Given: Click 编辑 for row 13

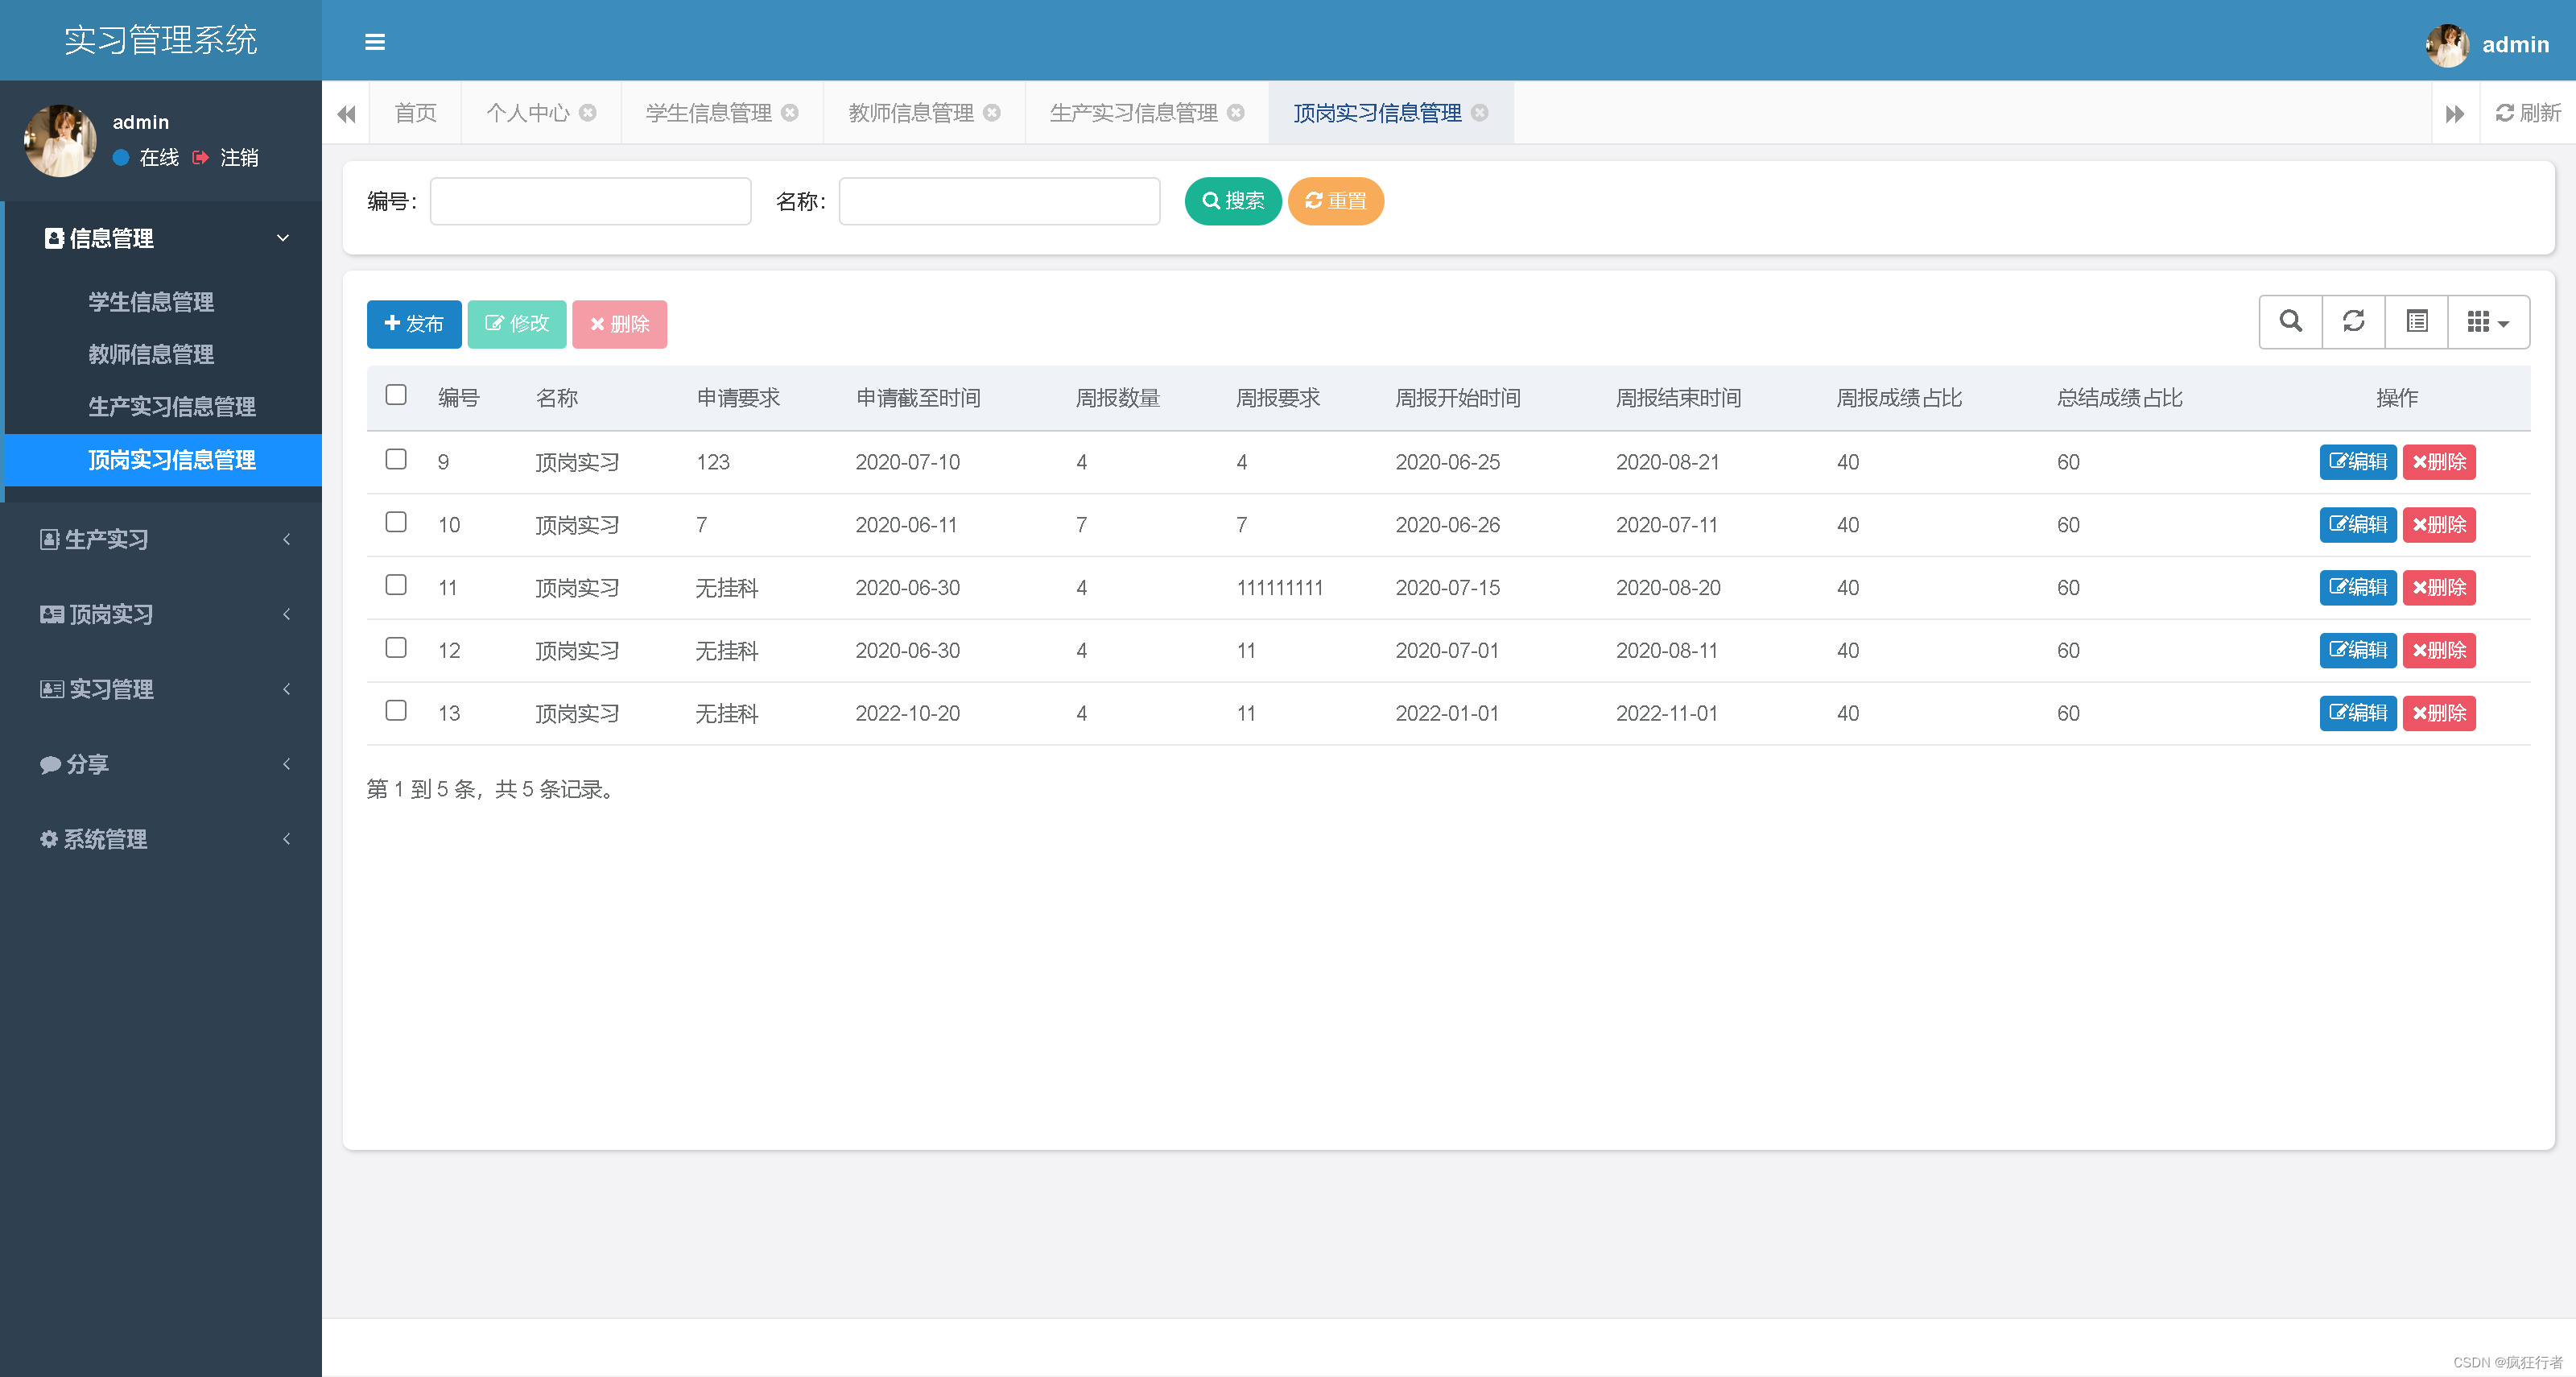Looking at the screenshot, I should click(x=2358, y=714).
